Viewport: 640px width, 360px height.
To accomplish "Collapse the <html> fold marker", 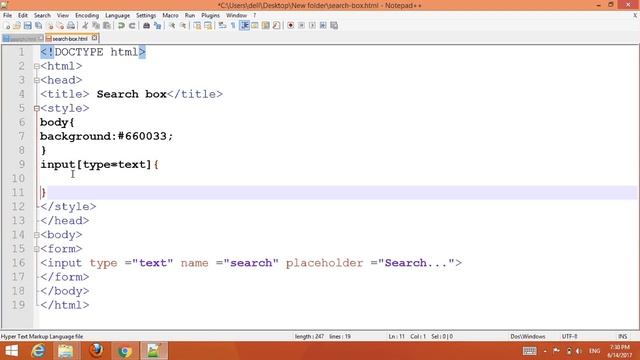I will [x=37, y=66].
